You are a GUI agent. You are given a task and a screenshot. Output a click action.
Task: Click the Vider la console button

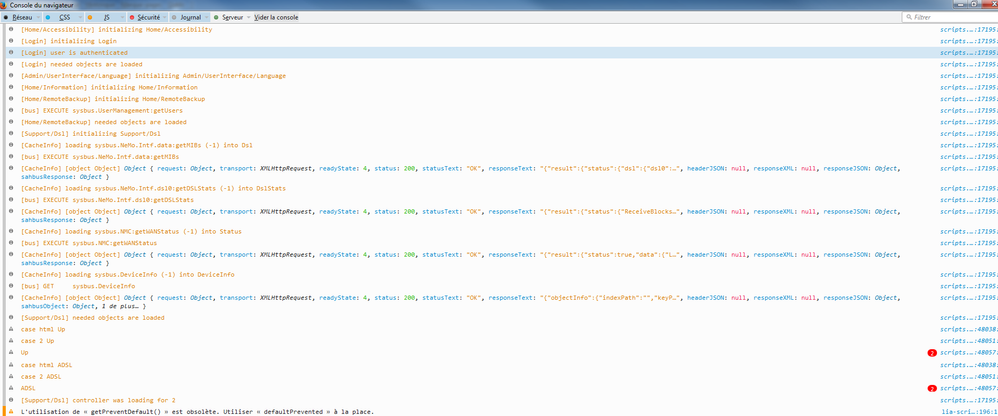tap(276, 17)
